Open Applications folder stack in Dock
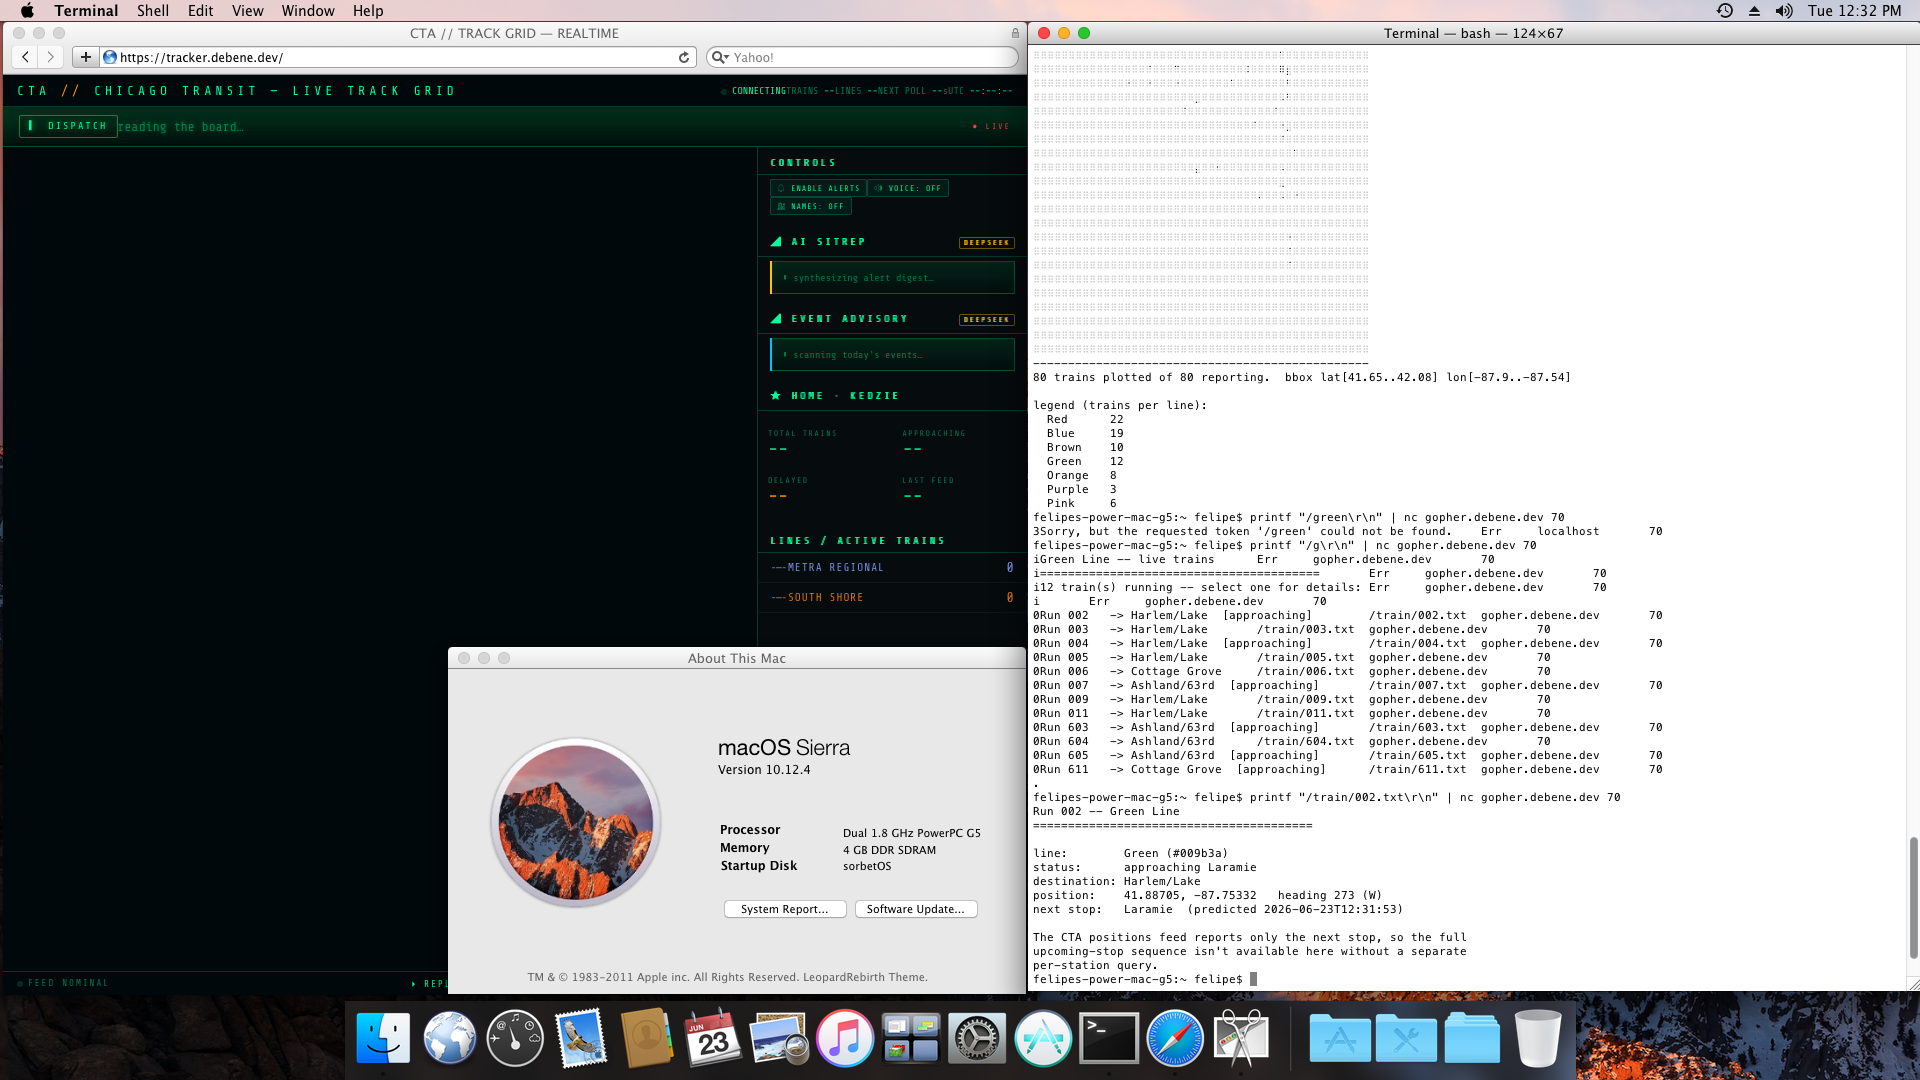 1340,1038
